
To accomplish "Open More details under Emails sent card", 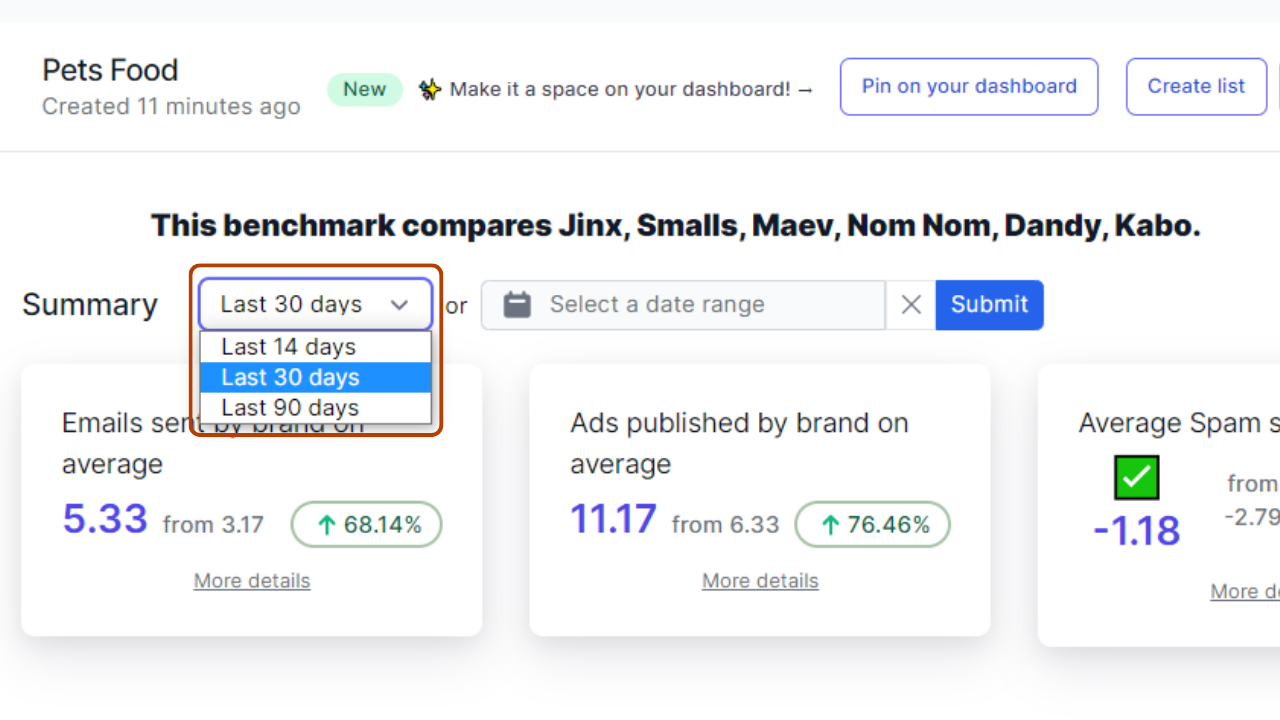I will pos(252,581).
